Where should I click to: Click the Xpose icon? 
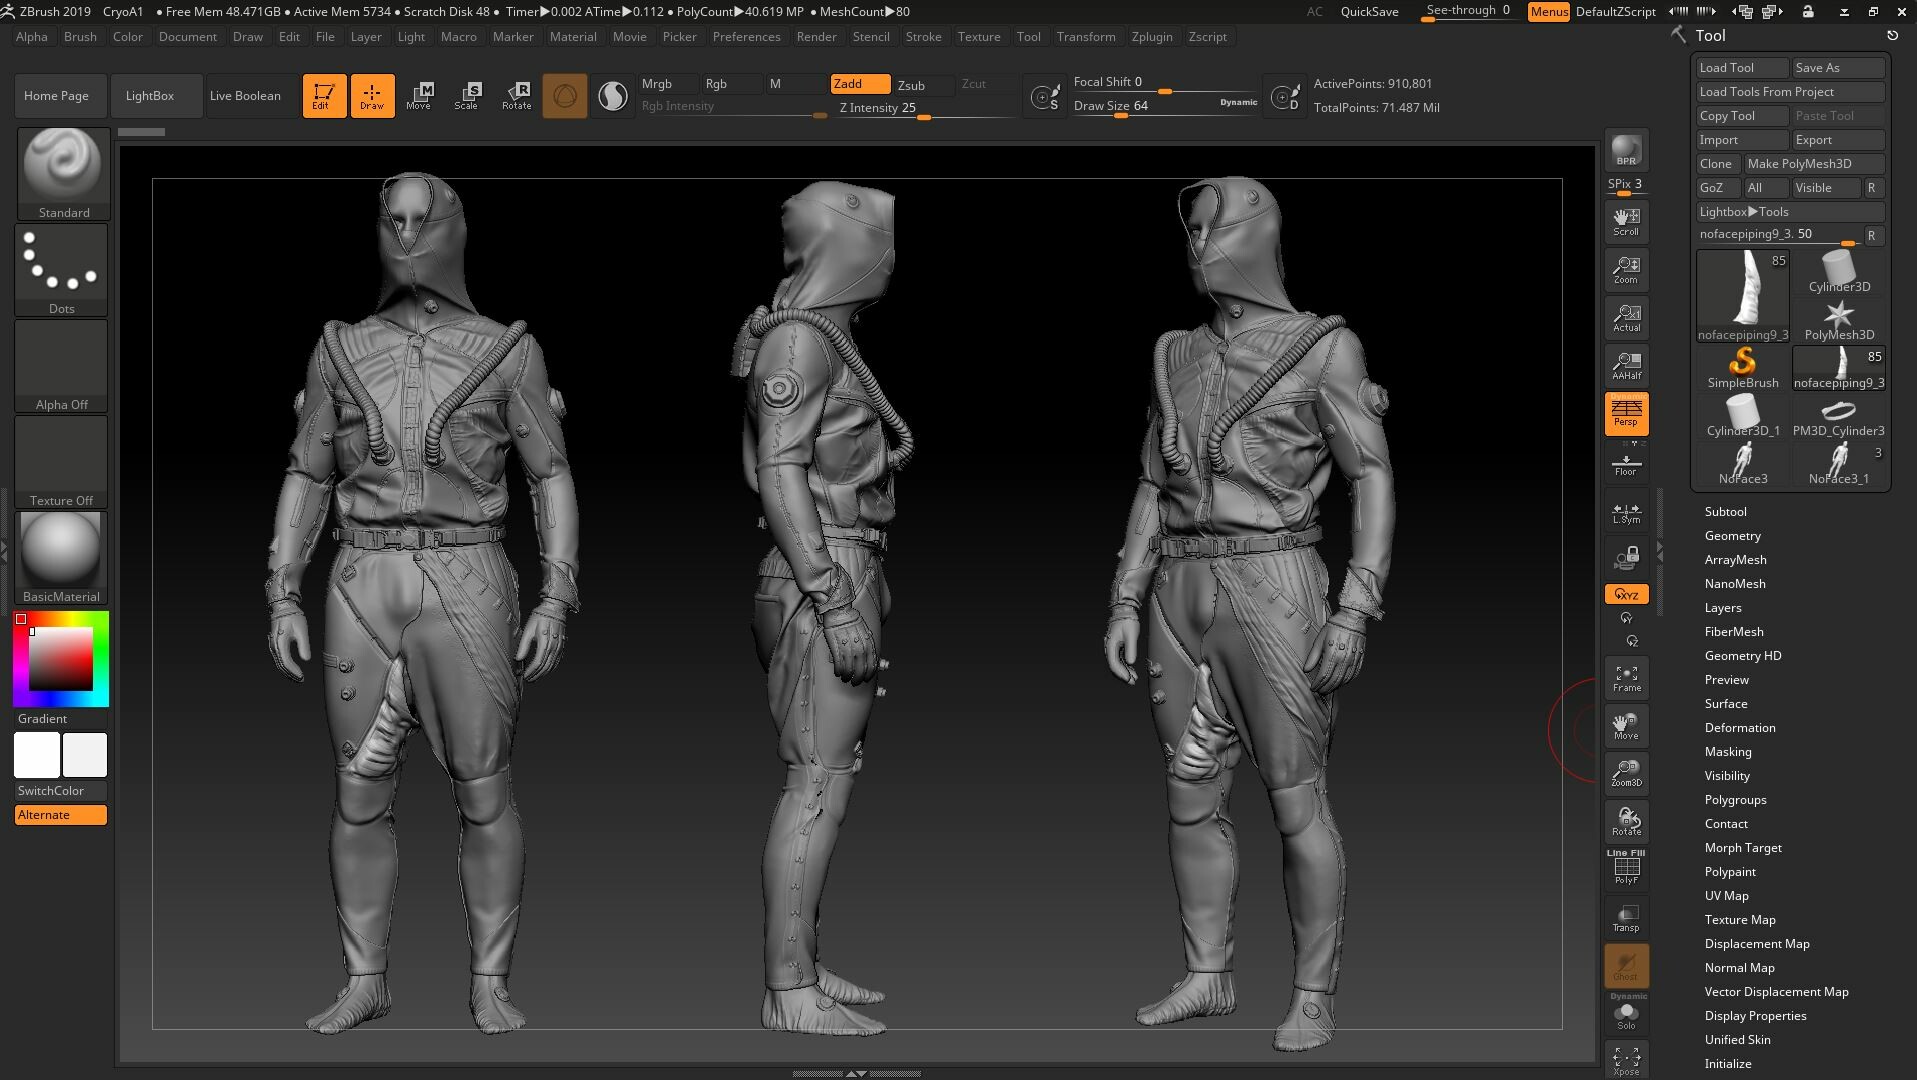point(1626,1060)
